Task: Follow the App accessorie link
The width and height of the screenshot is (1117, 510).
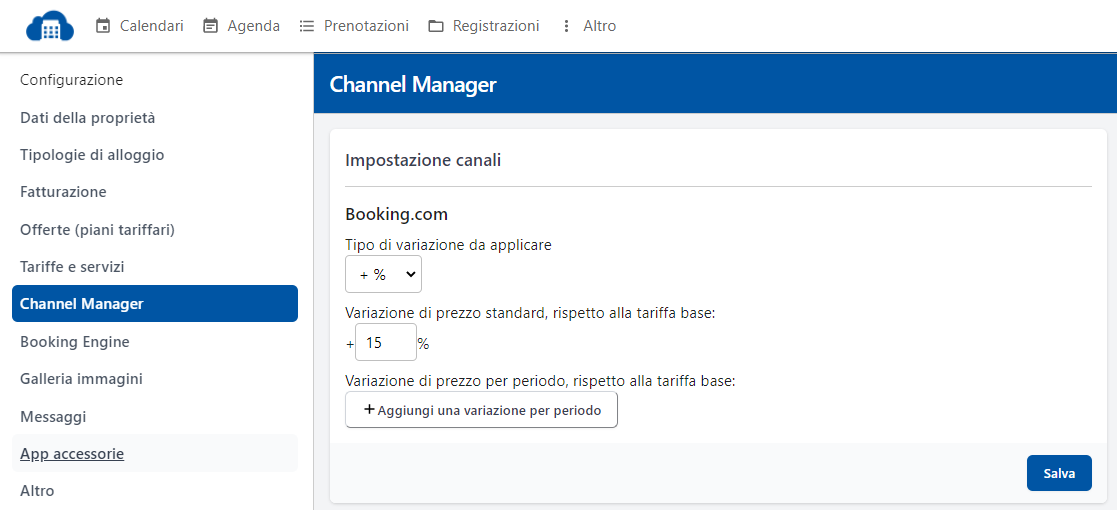Action: pos(72,454)
